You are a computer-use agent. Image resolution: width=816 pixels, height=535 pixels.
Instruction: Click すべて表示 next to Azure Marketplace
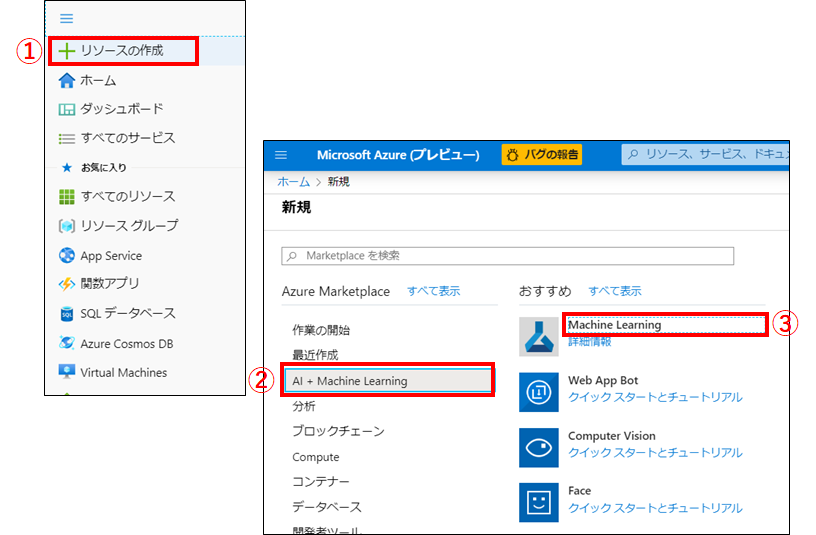pos(434,291)
